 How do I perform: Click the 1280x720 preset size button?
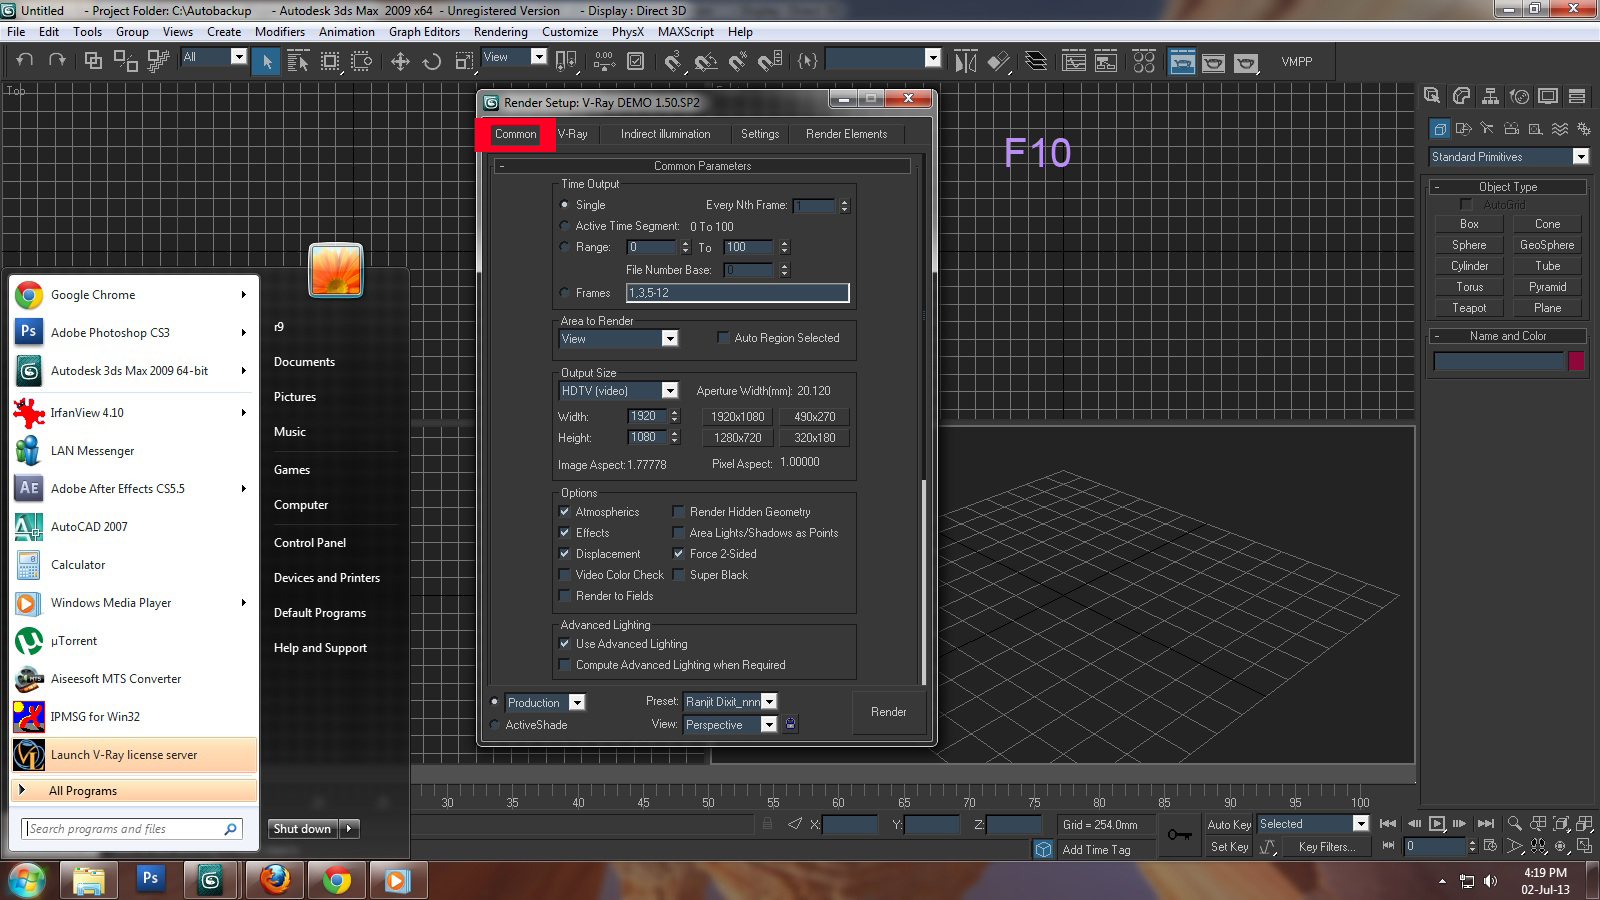point(737,438)
